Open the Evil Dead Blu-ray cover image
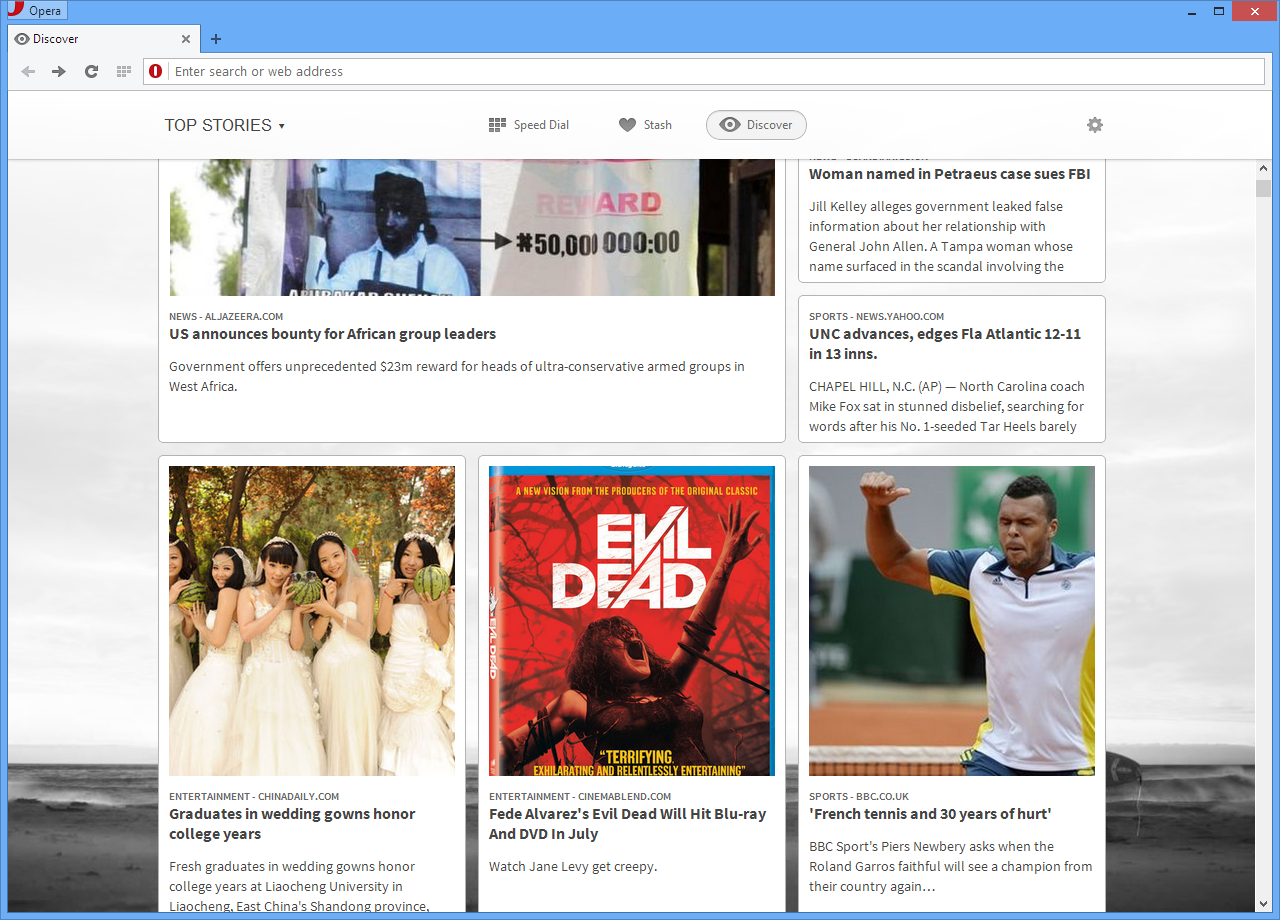 click(x=632, y=621)
